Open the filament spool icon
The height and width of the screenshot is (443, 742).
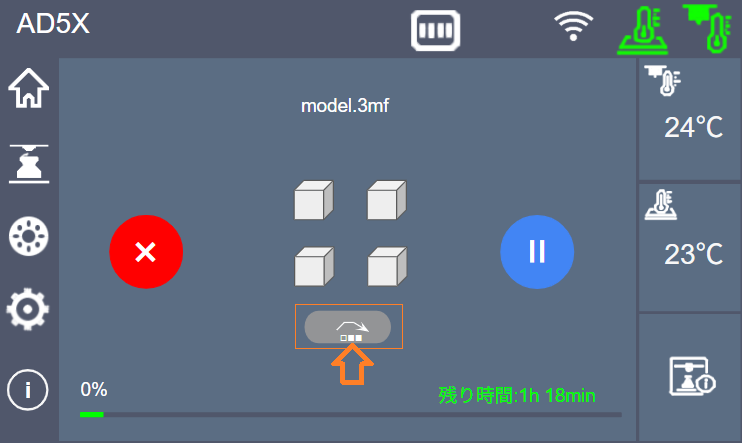pyautogui.click(x=28, y=236)
